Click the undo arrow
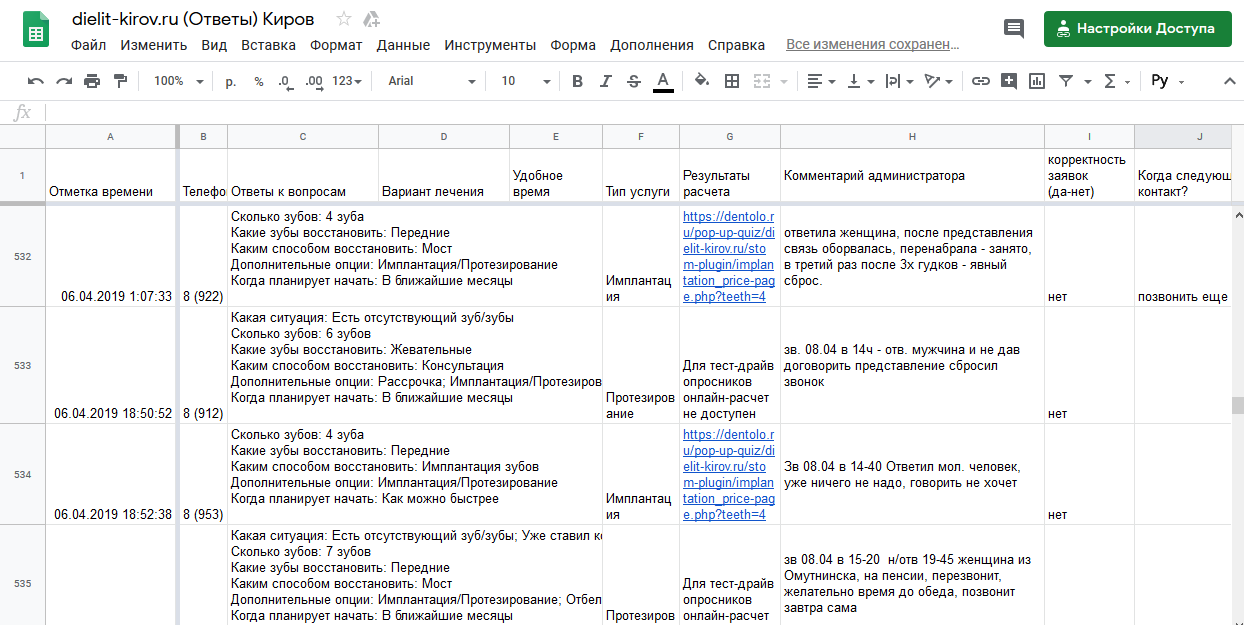 click(36, 81)
